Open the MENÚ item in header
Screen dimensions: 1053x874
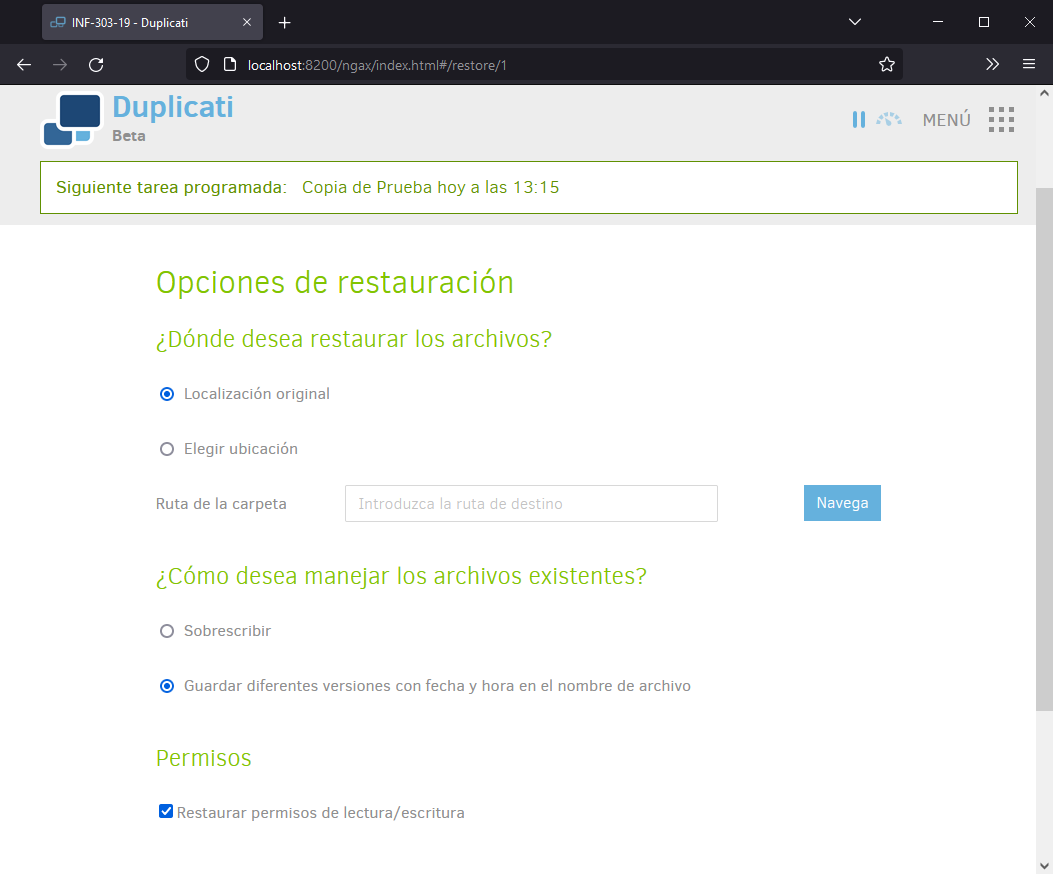[x=946, y=120]
